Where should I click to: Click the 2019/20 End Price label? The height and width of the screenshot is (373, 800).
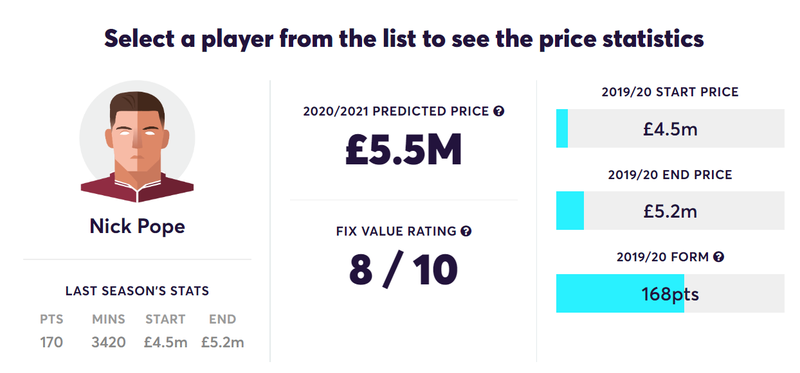tap(670, 175)
